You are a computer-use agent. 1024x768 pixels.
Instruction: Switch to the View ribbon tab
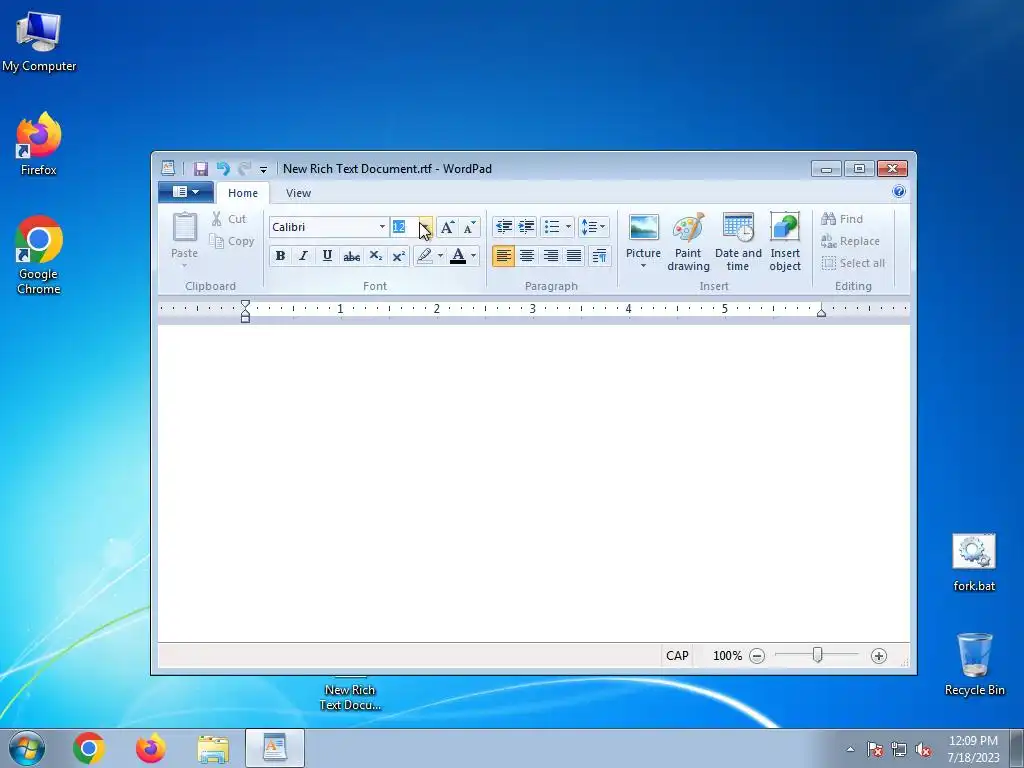coord(298,193)
